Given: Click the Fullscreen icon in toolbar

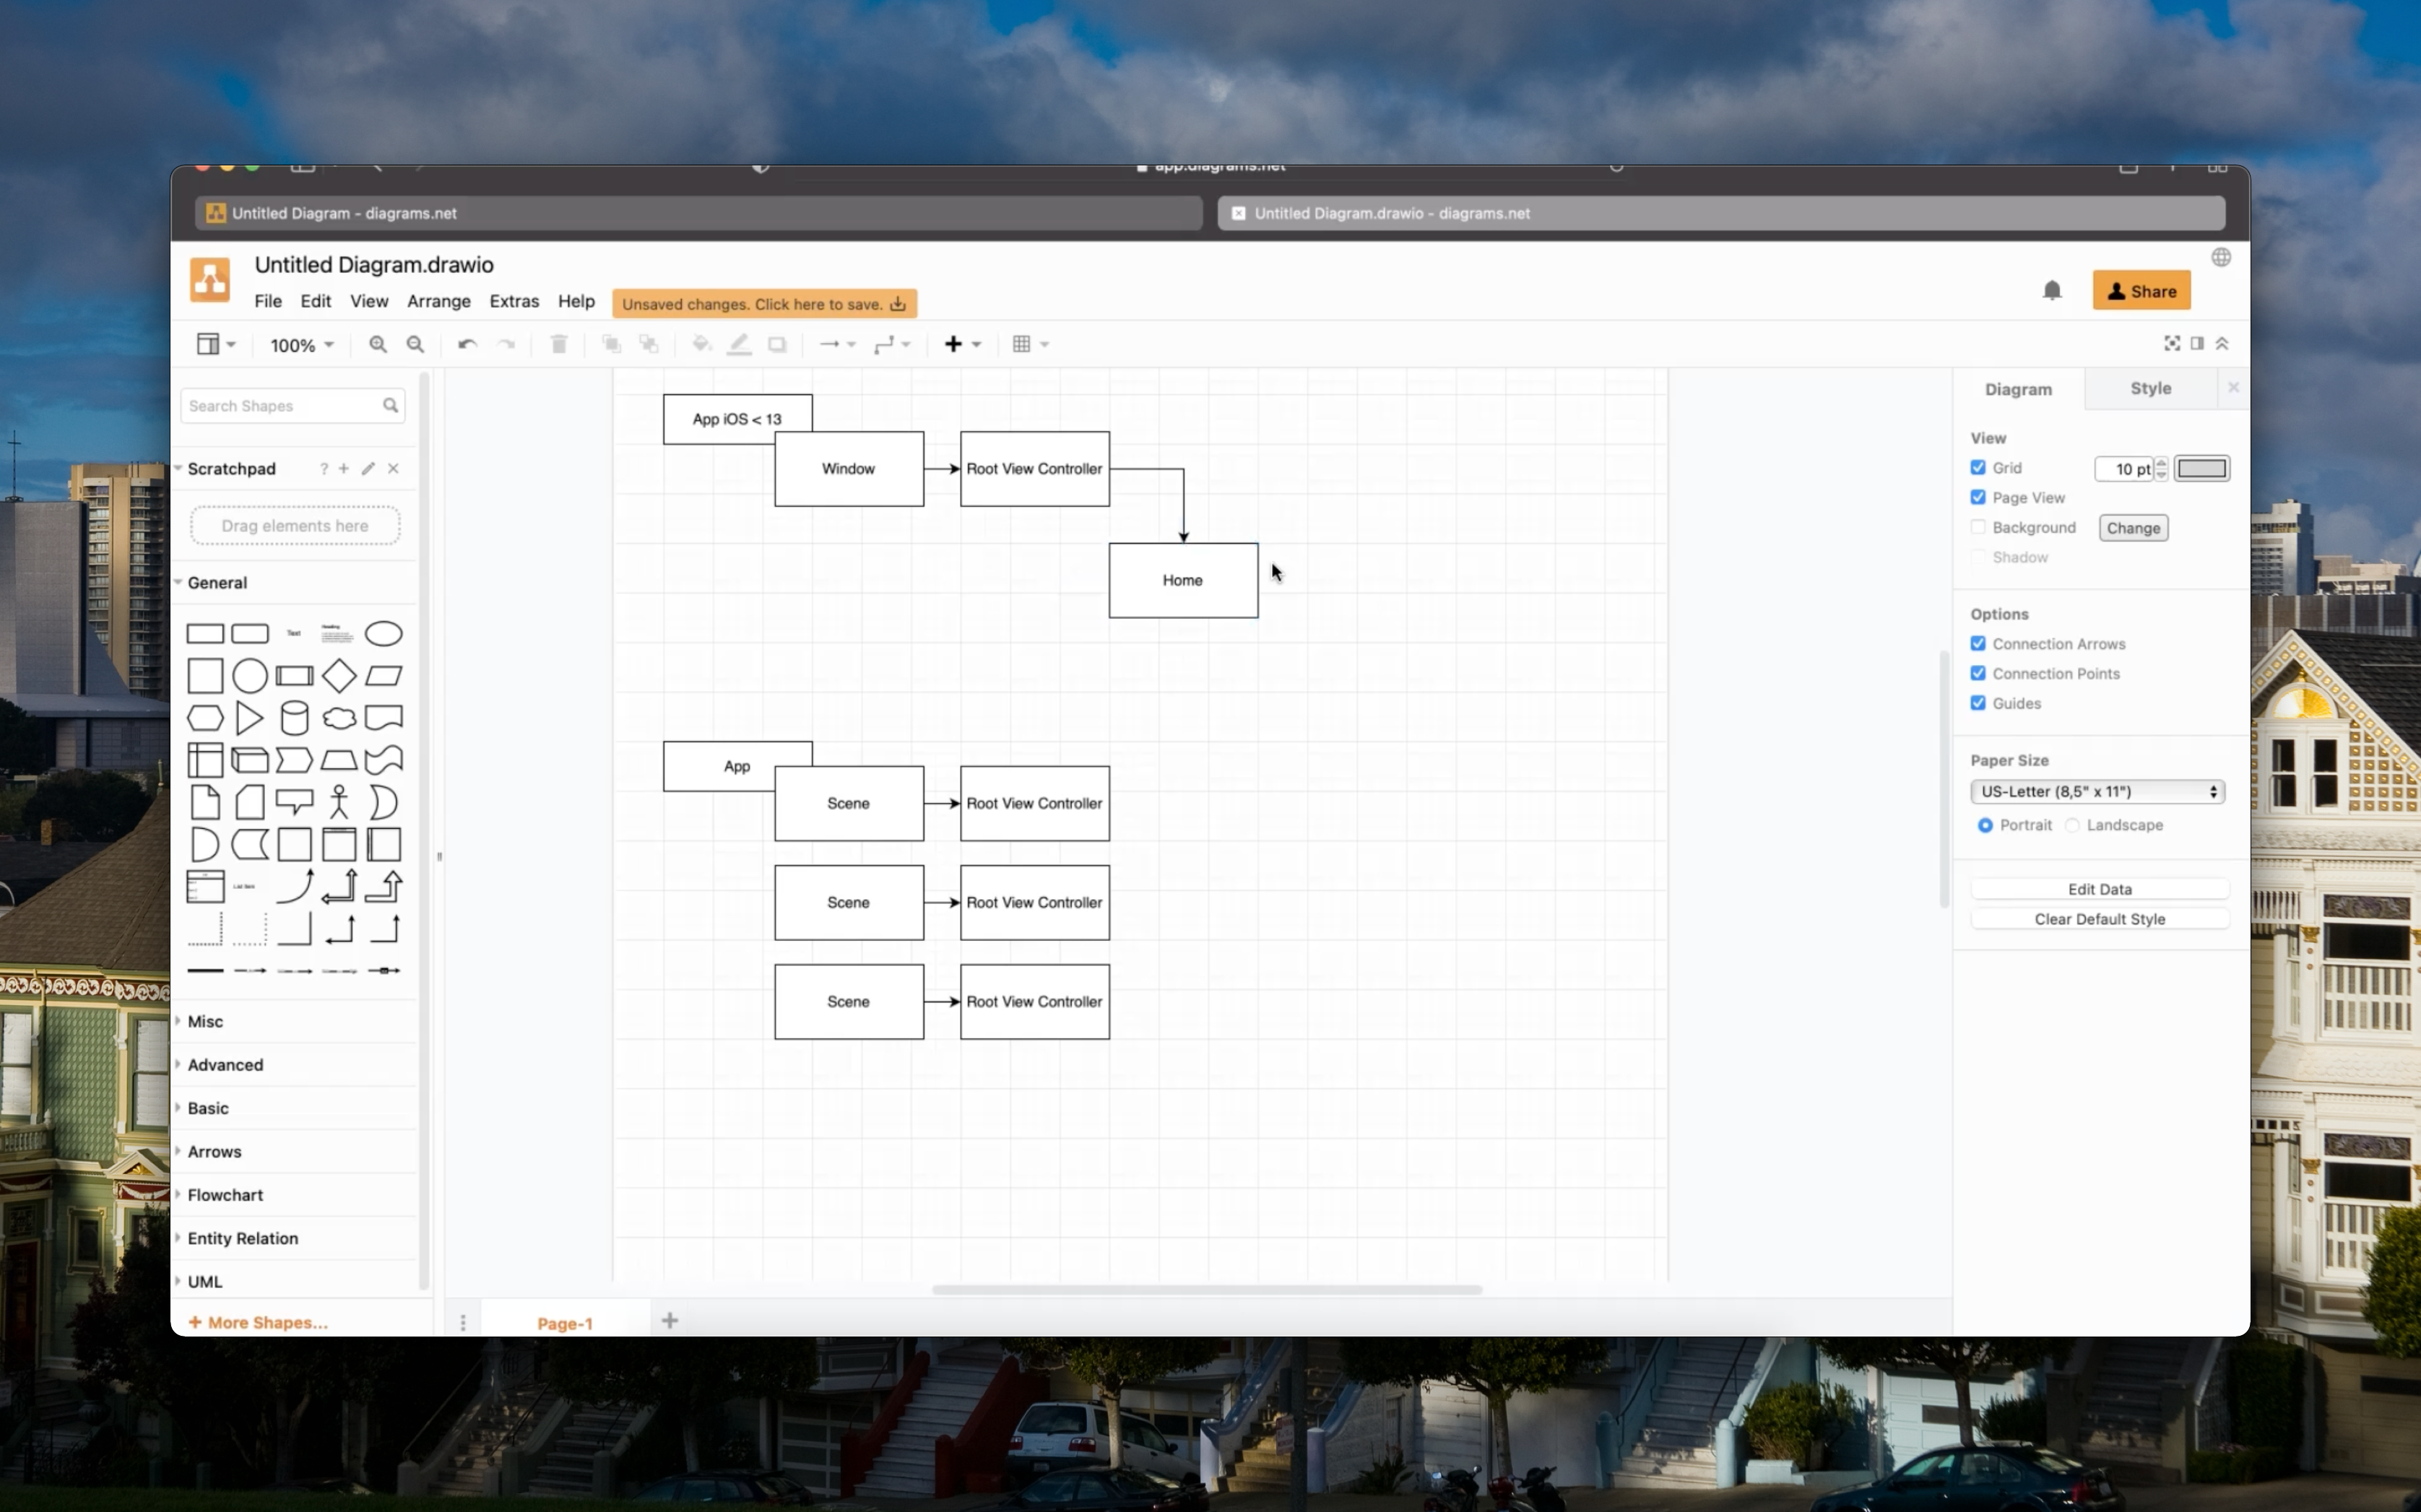Looking at the screenshot, I should pyautogui.click(x=2172, y=343).
